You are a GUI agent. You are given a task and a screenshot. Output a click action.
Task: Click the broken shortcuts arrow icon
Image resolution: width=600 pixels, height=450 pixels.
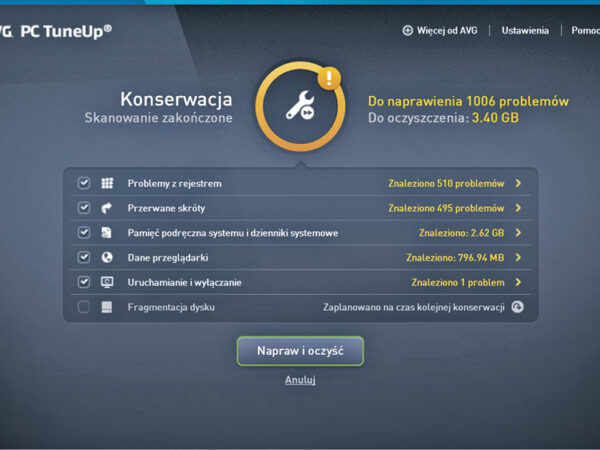click(x=106, y=208)
